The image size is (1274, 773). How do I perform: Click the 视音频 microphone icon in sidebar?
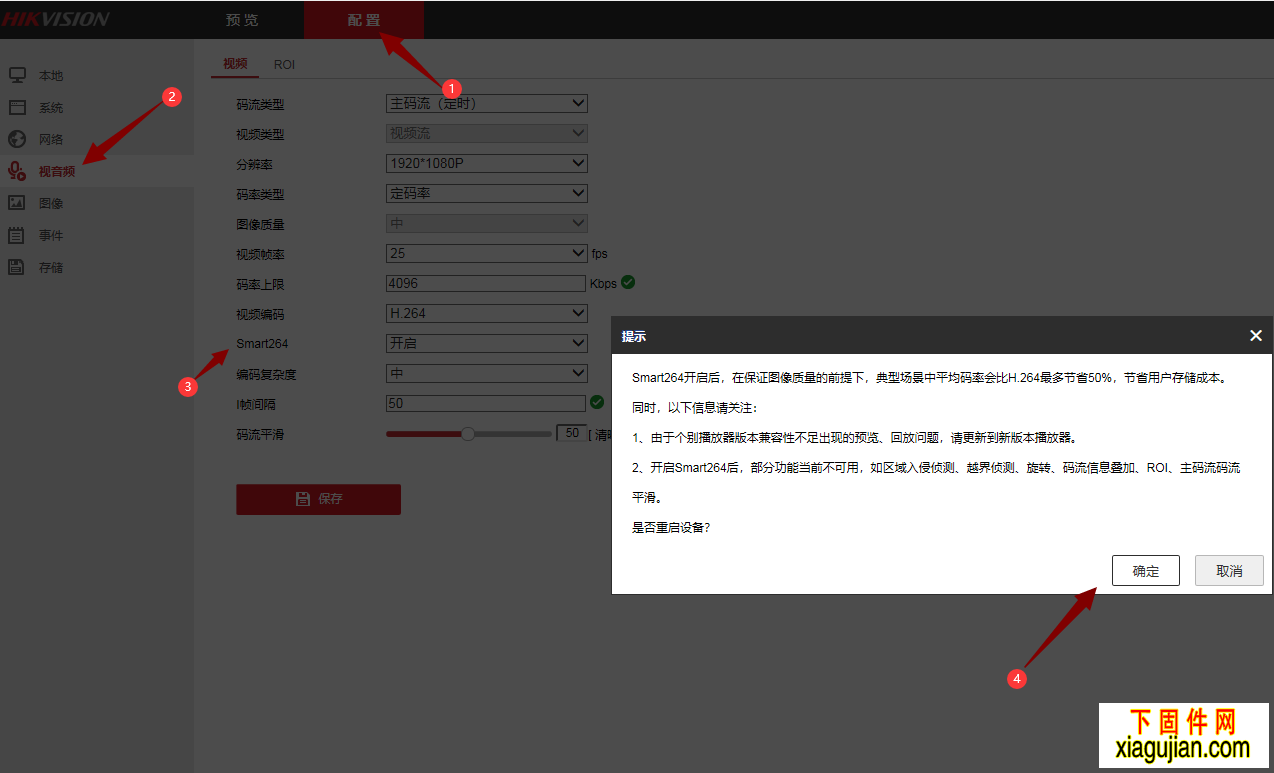(17, 171)
